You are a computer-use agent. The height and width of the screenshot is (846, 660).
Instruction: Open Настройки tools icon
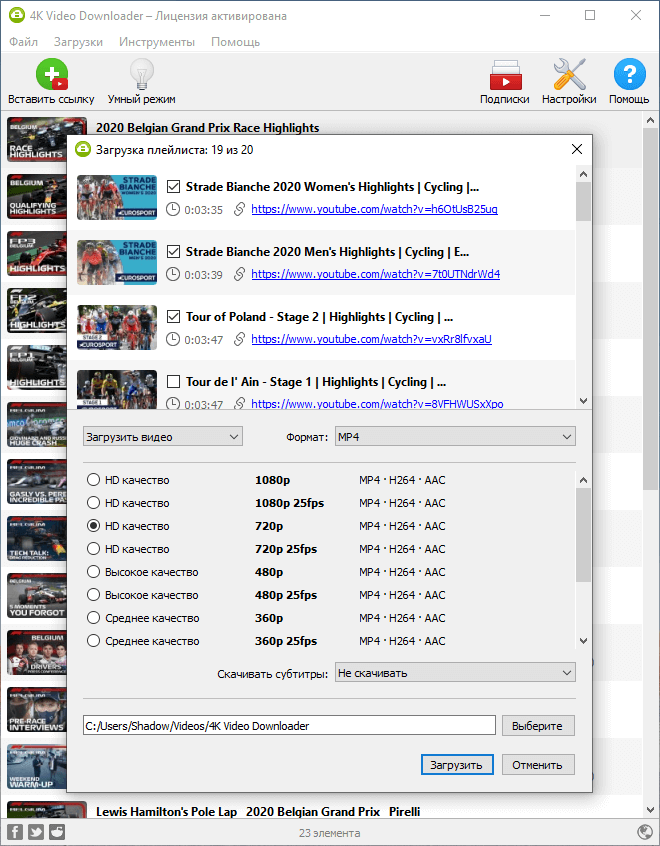point(569,74)
